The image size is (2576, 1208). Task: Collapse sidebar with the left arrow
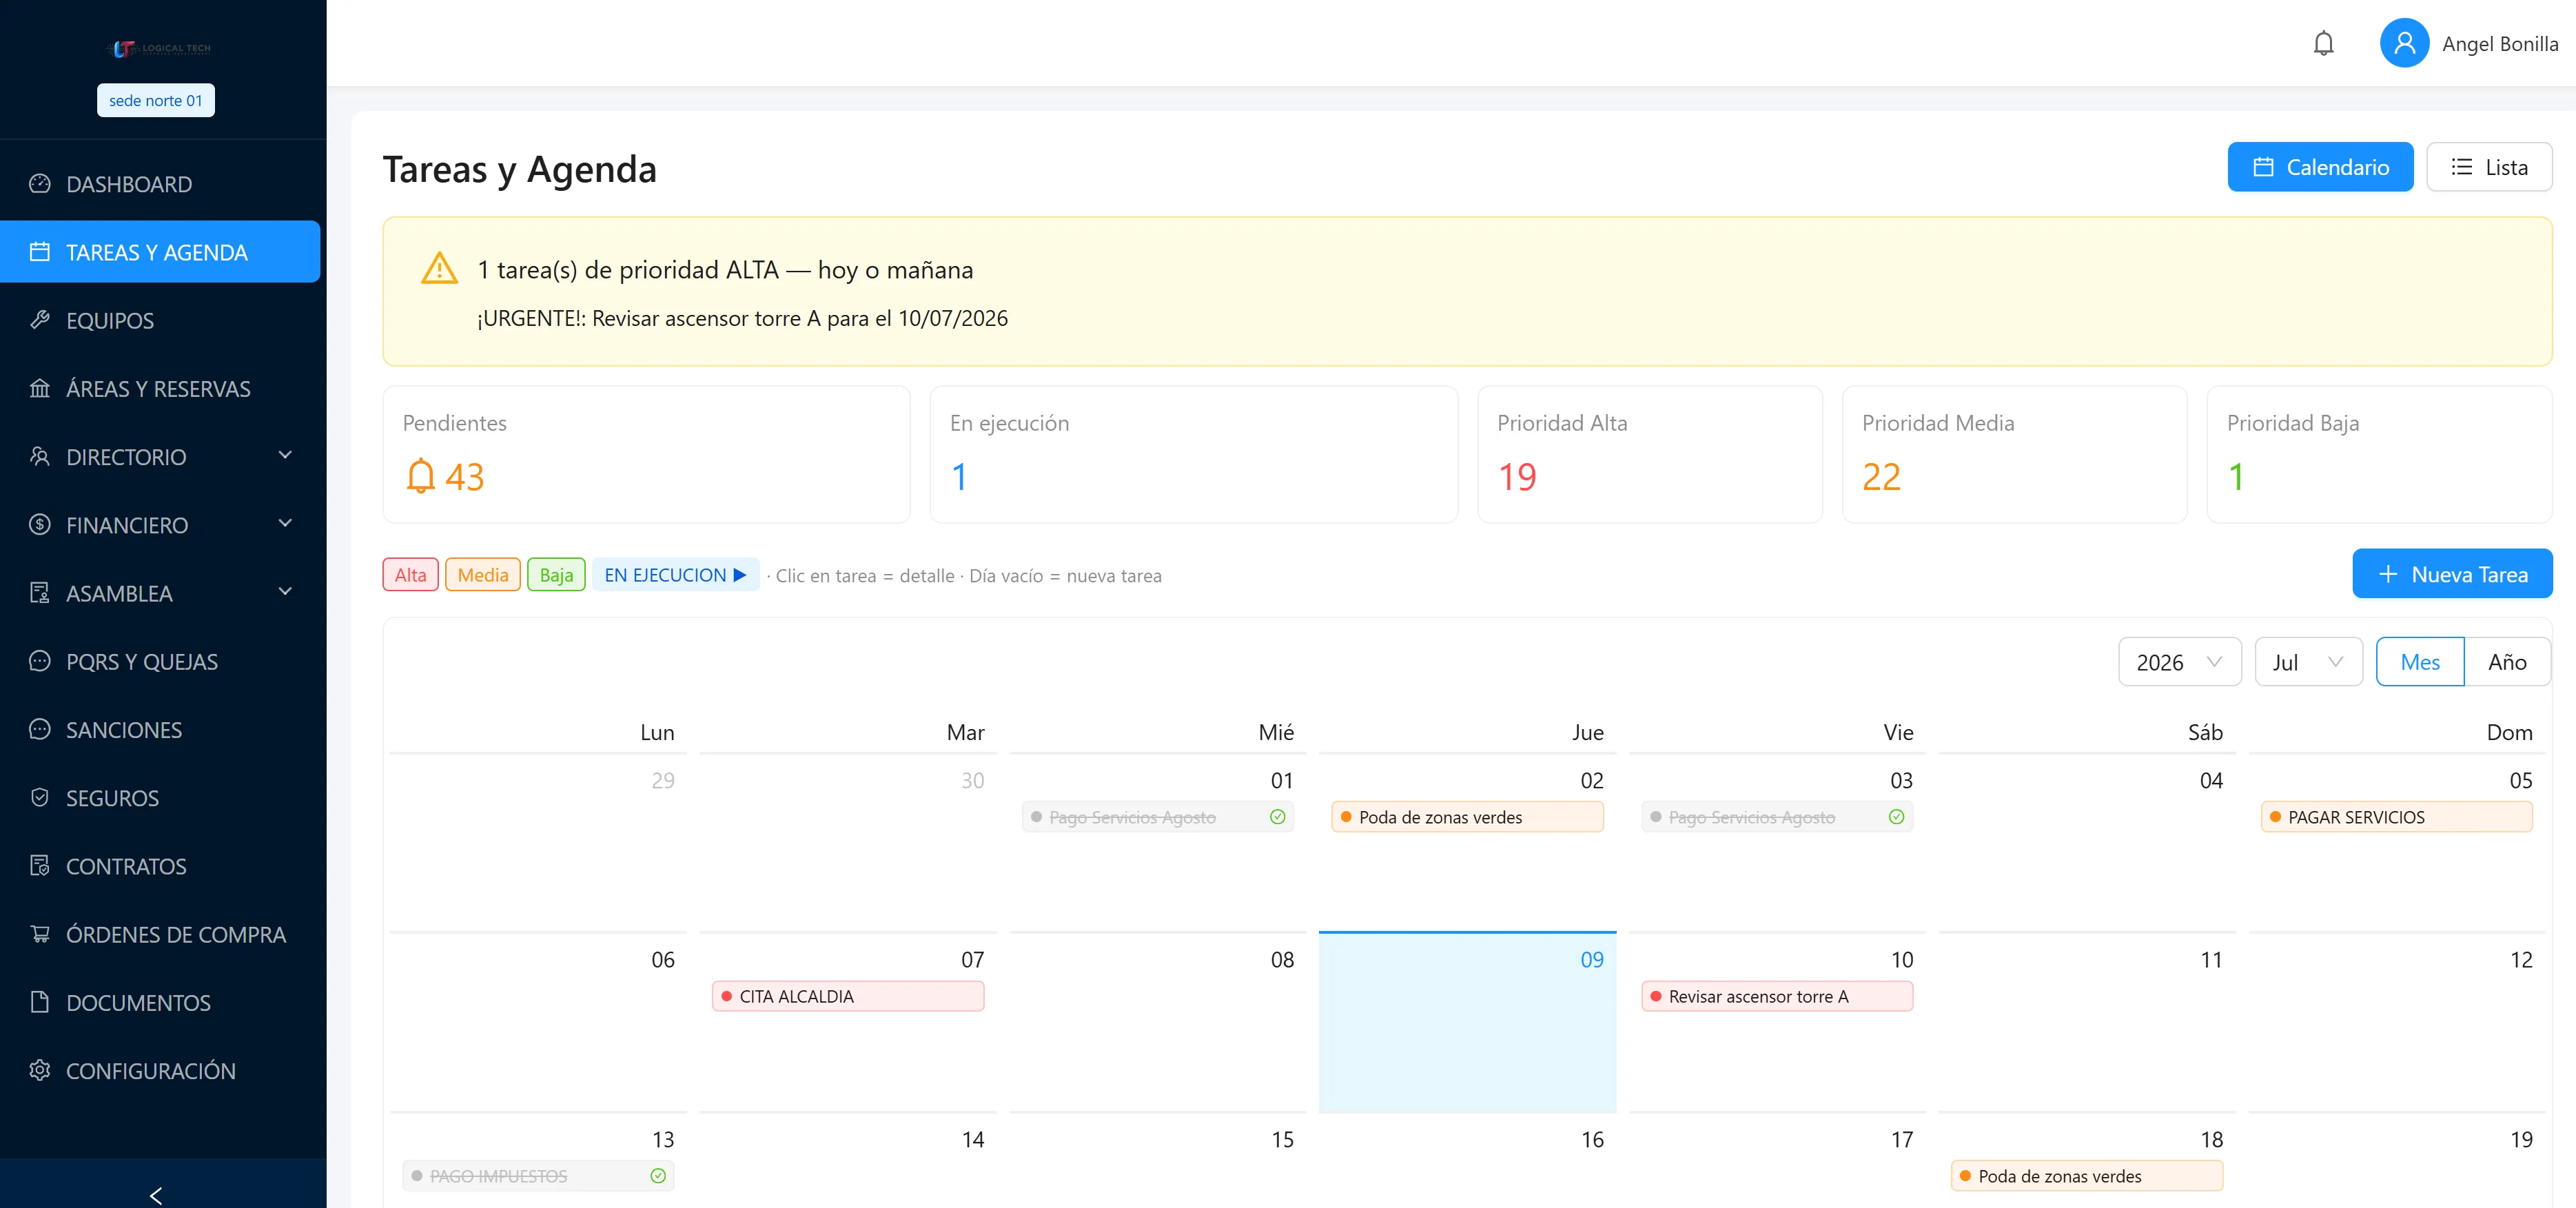[156, 1195]
